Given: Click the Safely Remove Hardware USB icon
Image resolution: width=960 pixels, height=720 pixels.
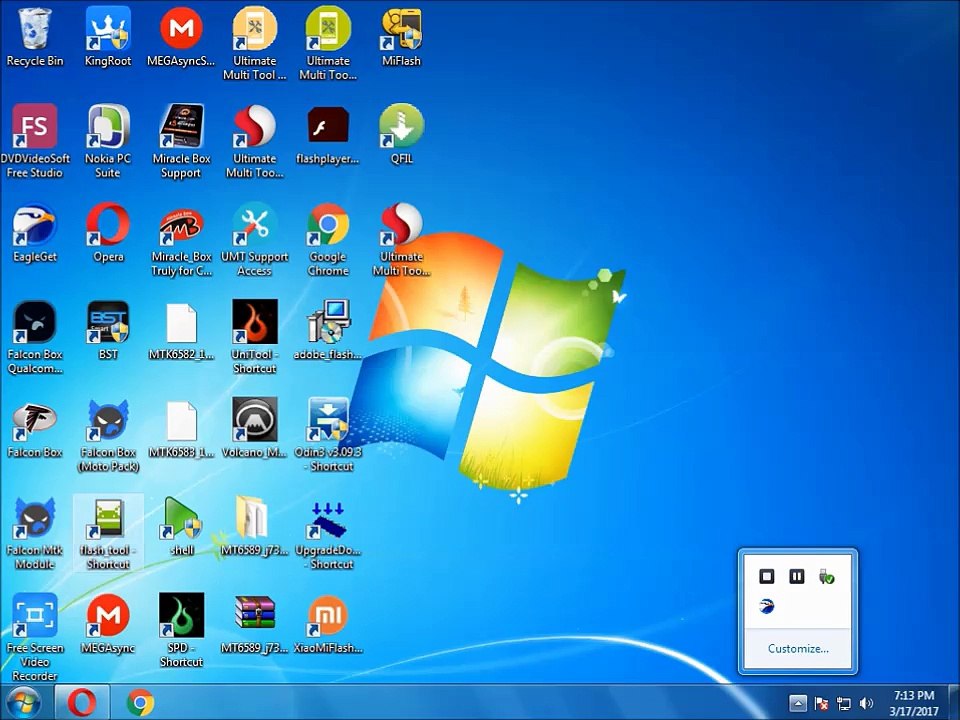Looking at the screenshot, I should [827, 576].
